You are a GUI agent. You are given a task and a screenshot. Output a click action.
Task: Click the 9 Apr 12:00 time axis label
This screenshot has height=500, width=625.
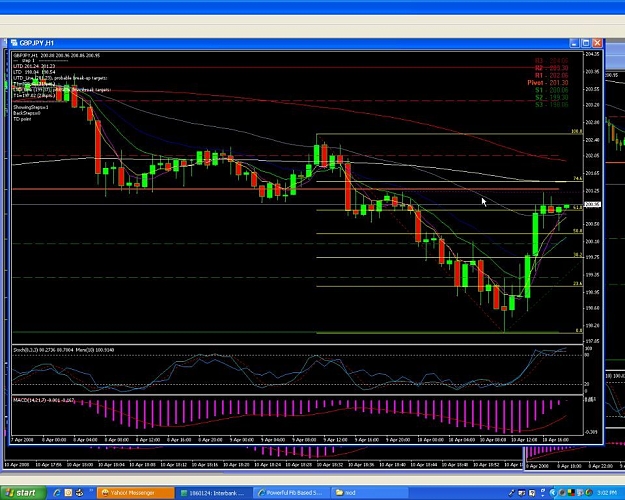pos(336,439)
